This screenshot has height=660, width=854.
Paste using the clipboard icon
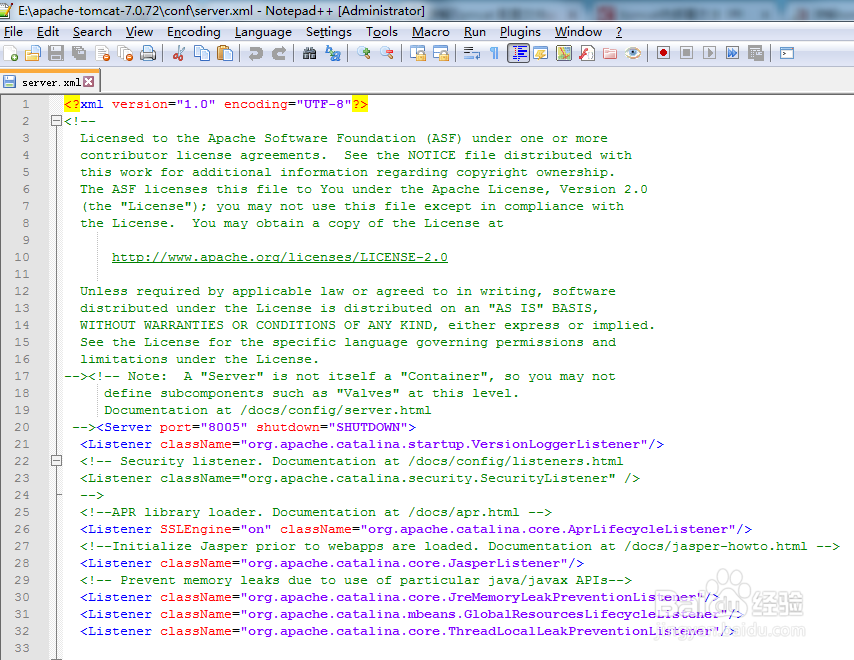(x=225, y=53)
